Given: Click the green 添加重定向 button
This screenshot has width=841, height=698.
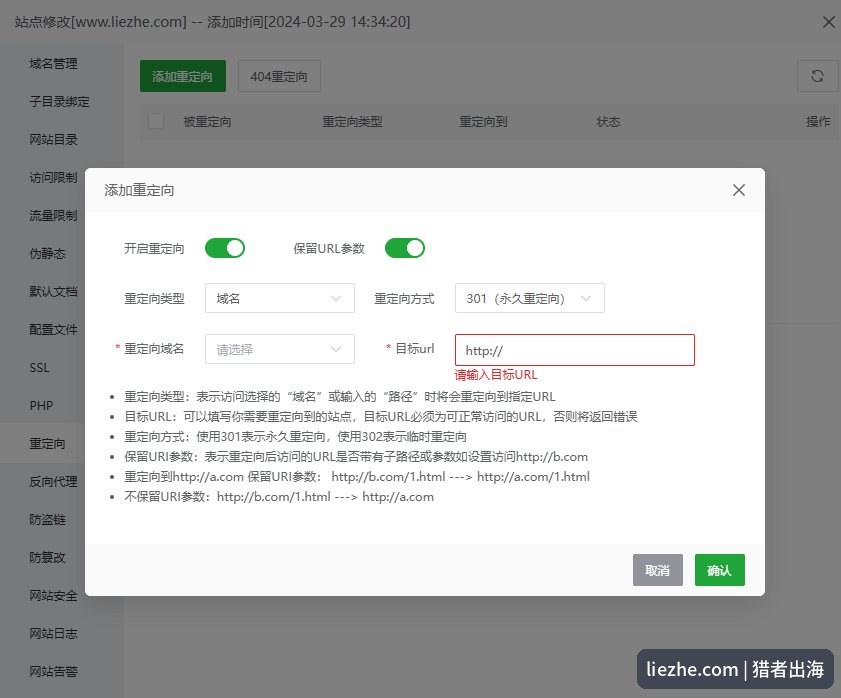Looking at the screenshot, I should click(x=182, y=76).
